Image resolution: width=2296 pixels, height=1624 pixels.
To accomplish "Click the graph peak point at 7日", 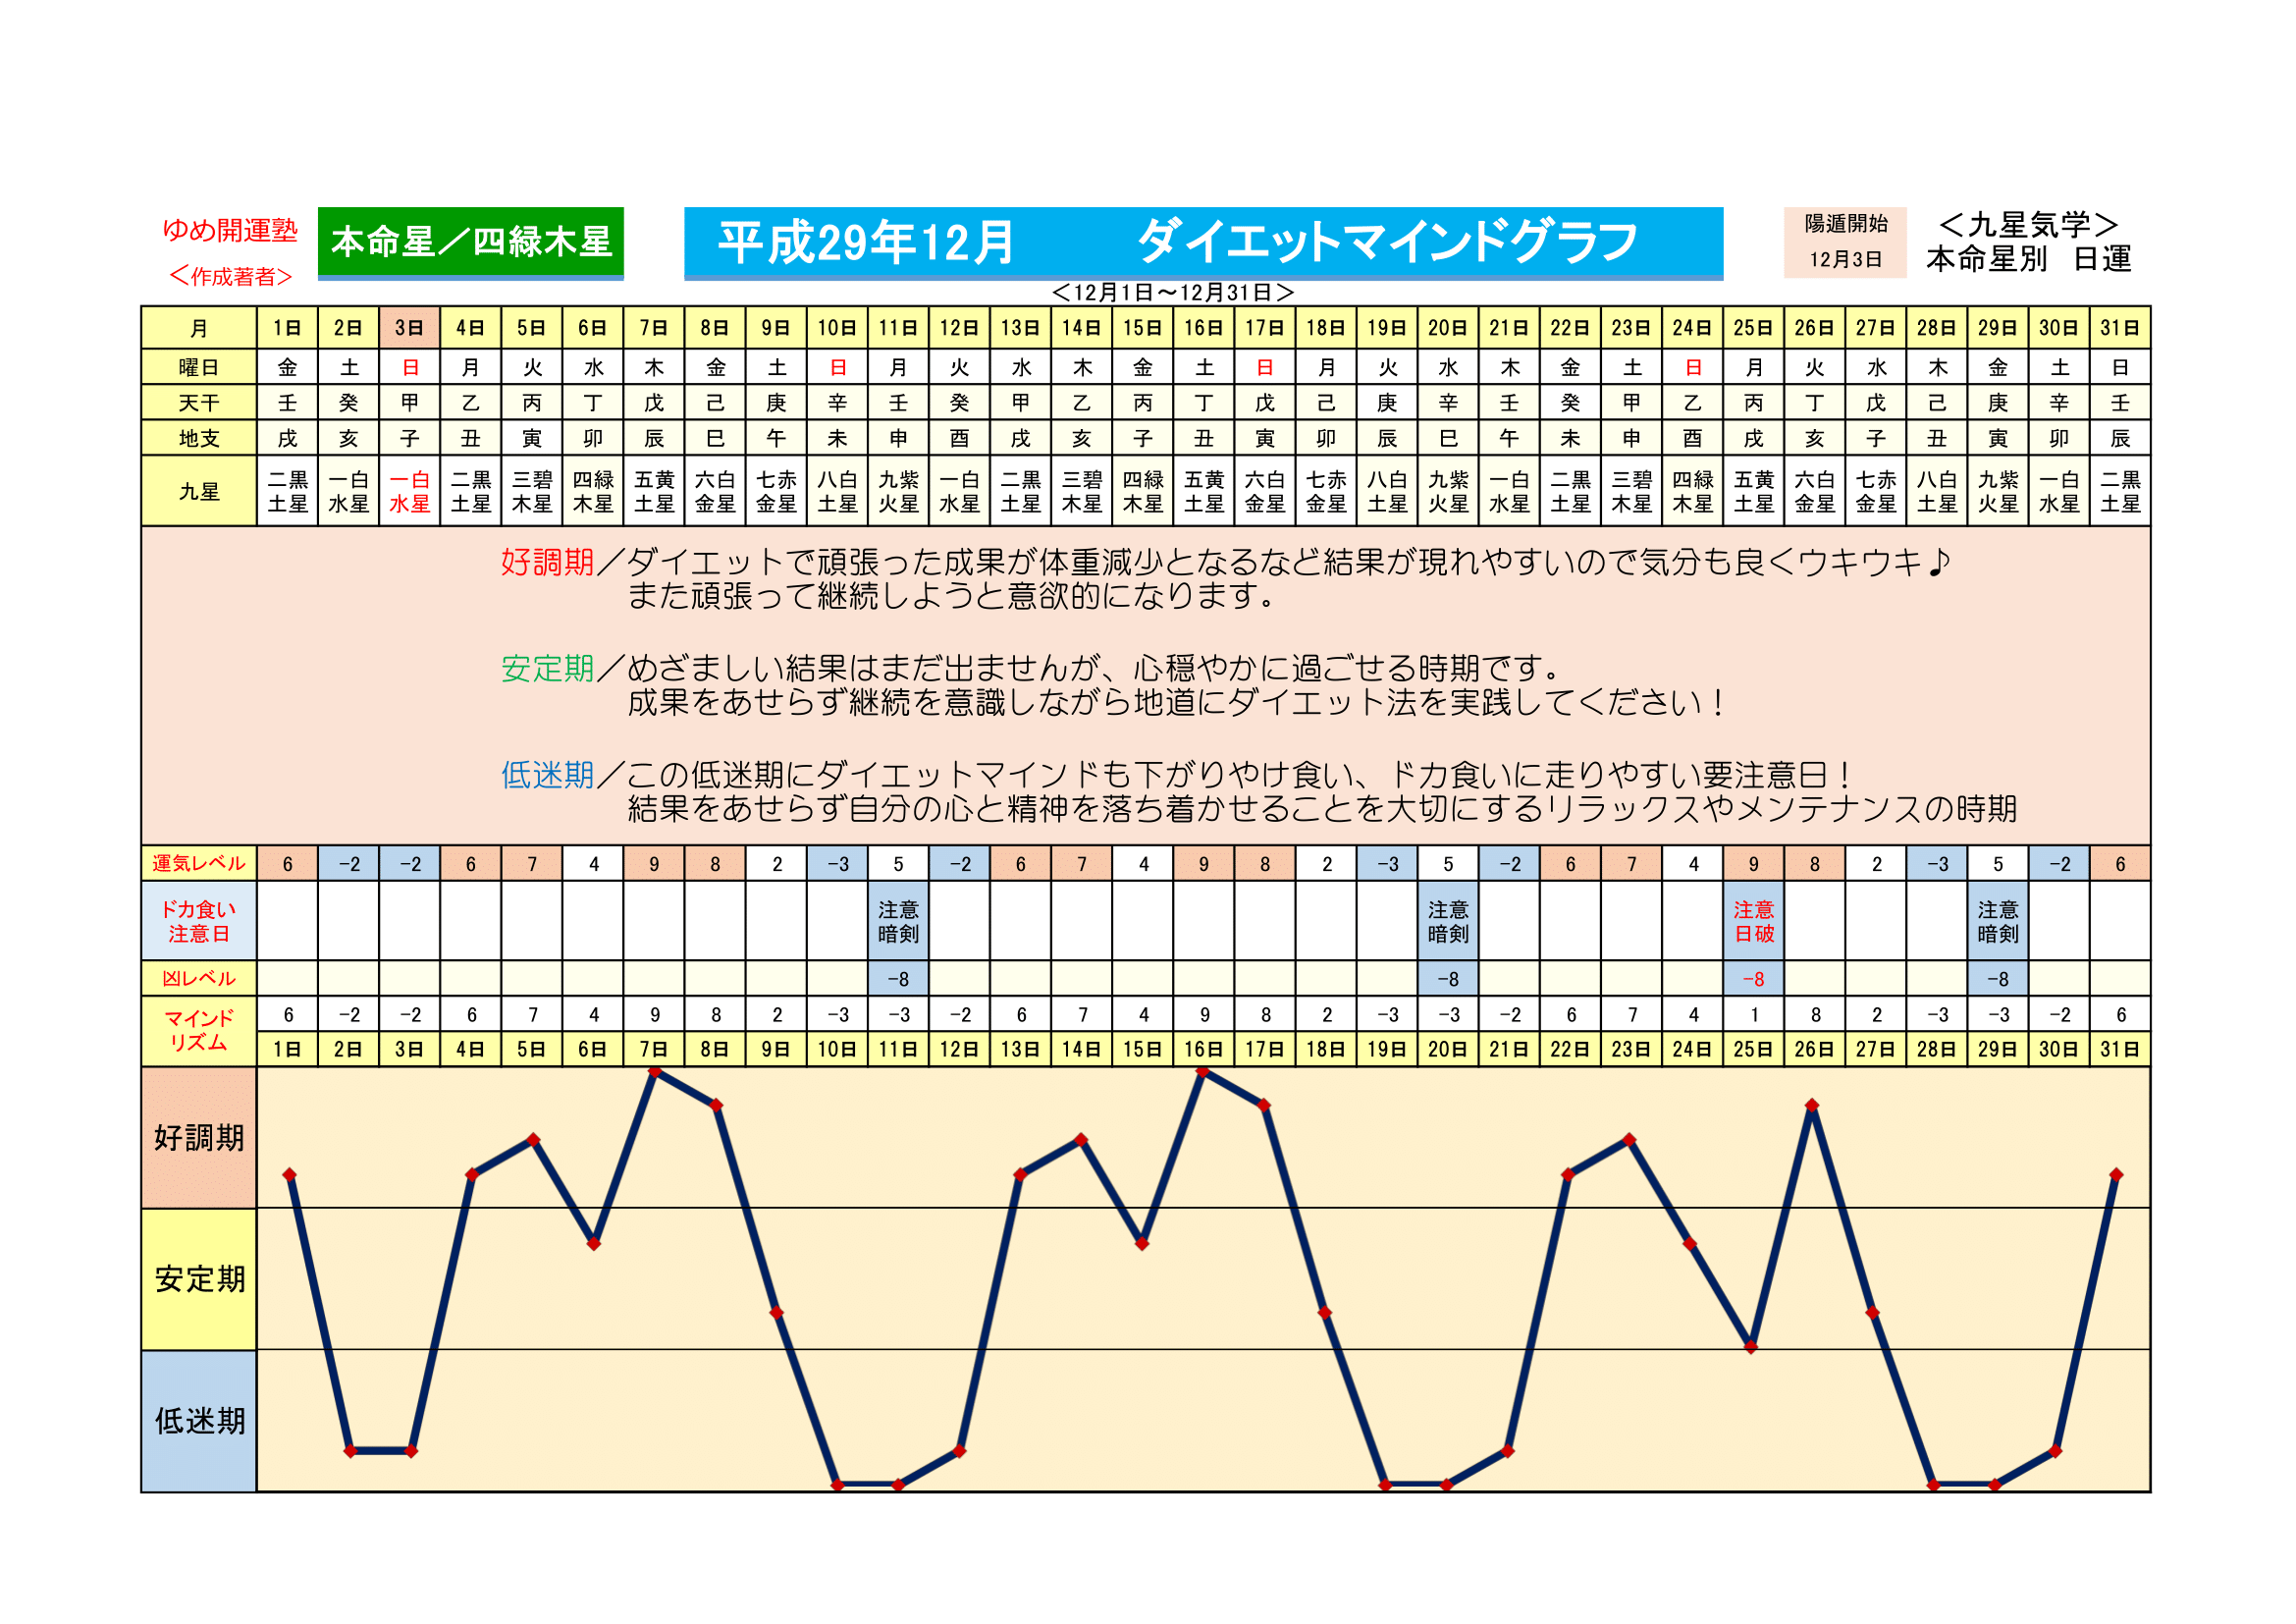I will click(x=655, y=1072).
